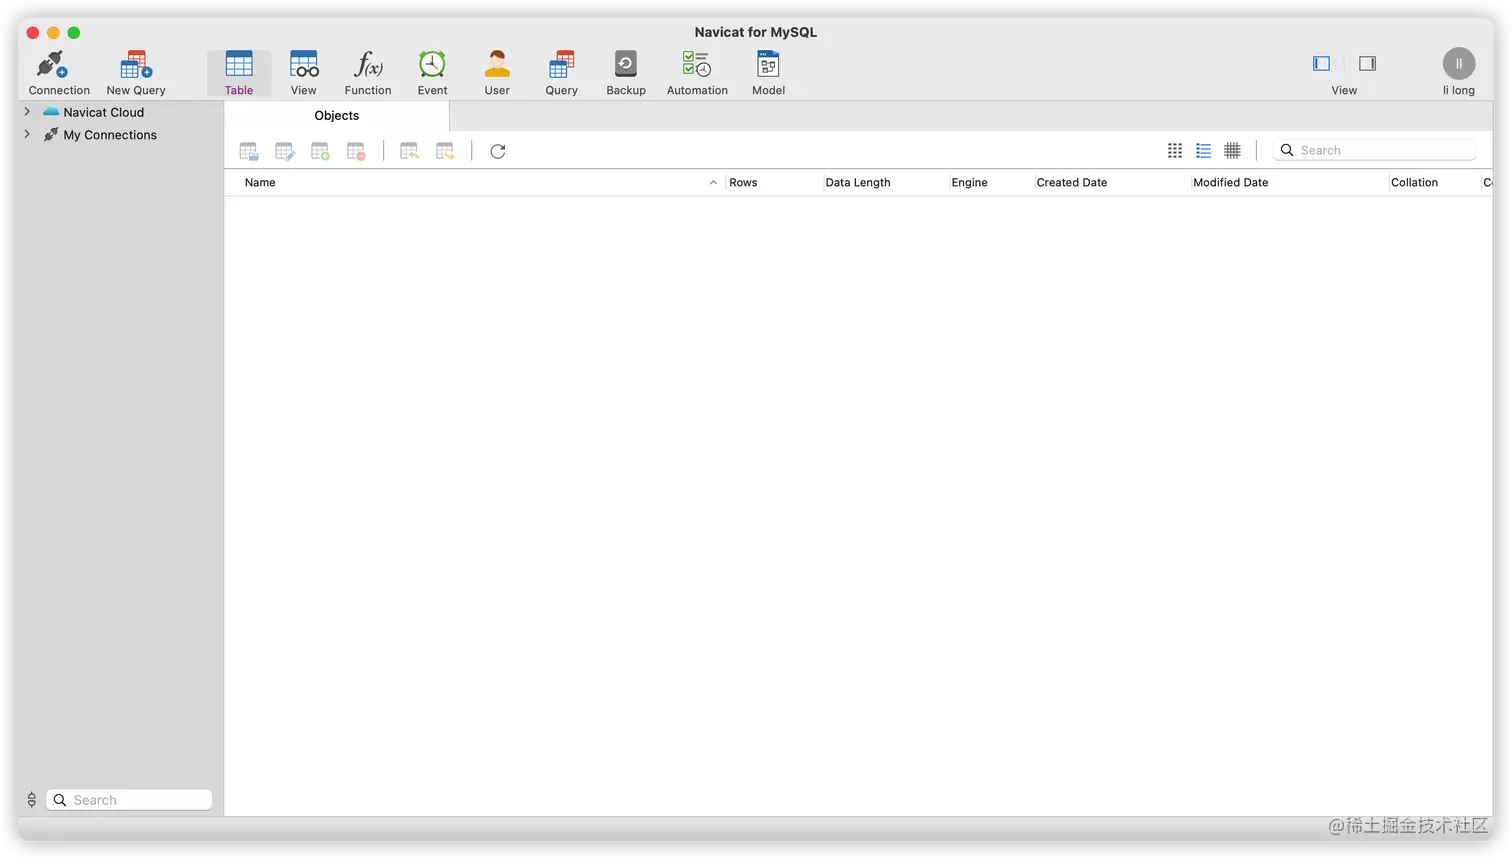Open the li long account avatar
Image resolution: width=1512 pixels, height=859 pixels.
1459,64
